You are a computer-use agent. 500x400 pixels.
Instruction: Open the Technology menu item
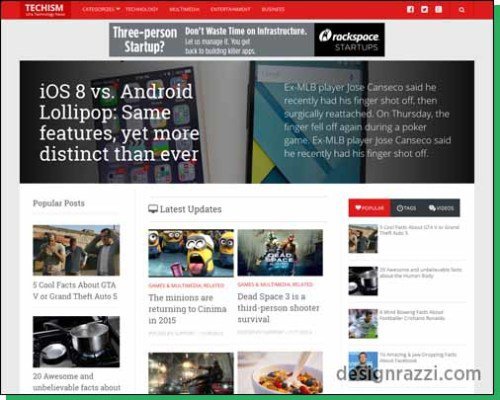pyautogui.click(x=142, y=9)
